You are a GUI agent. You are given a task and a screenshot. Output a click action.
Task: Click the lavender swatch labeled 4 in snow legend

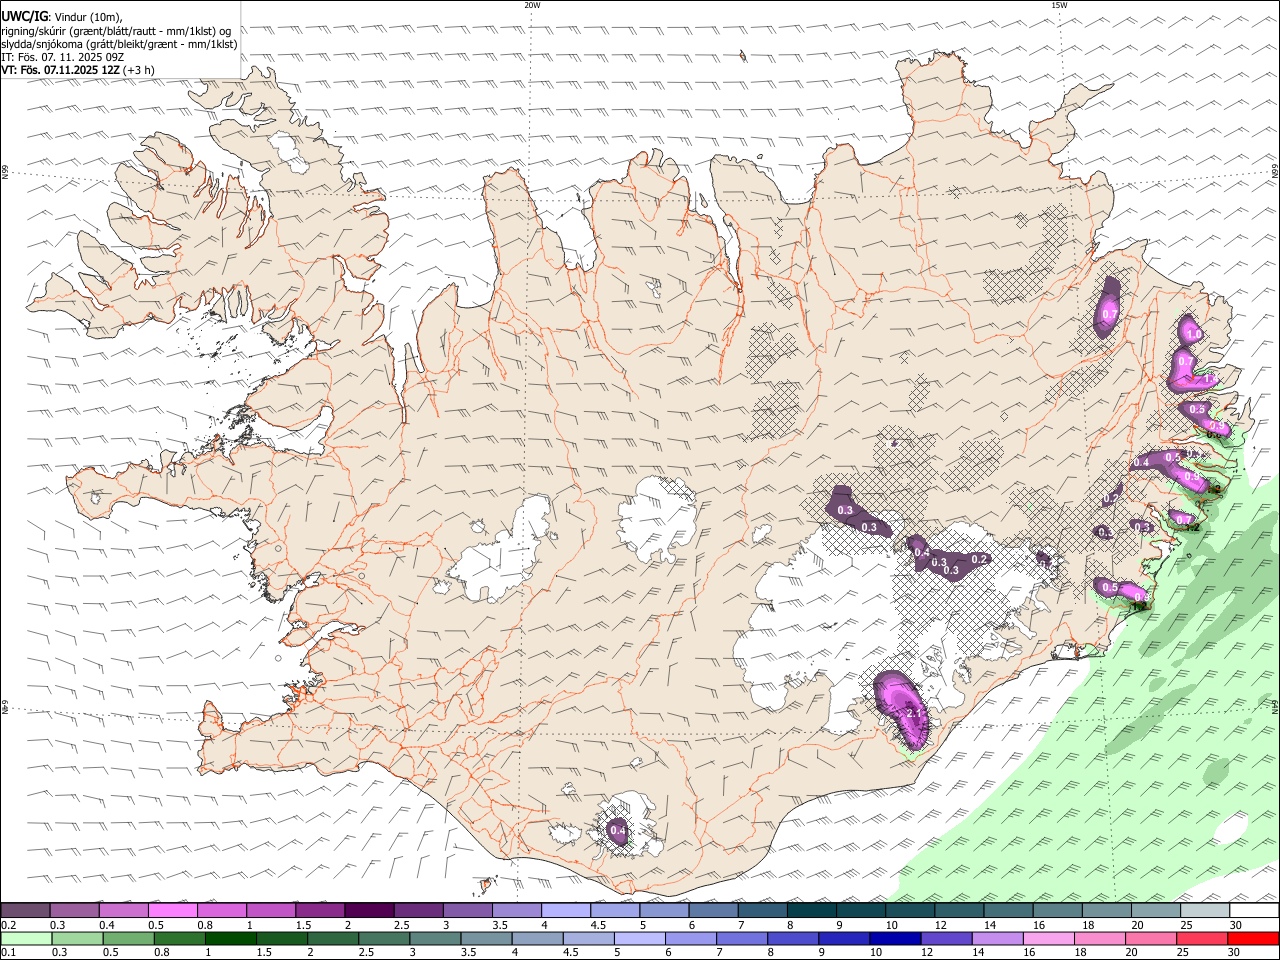[x=566, y=910]
